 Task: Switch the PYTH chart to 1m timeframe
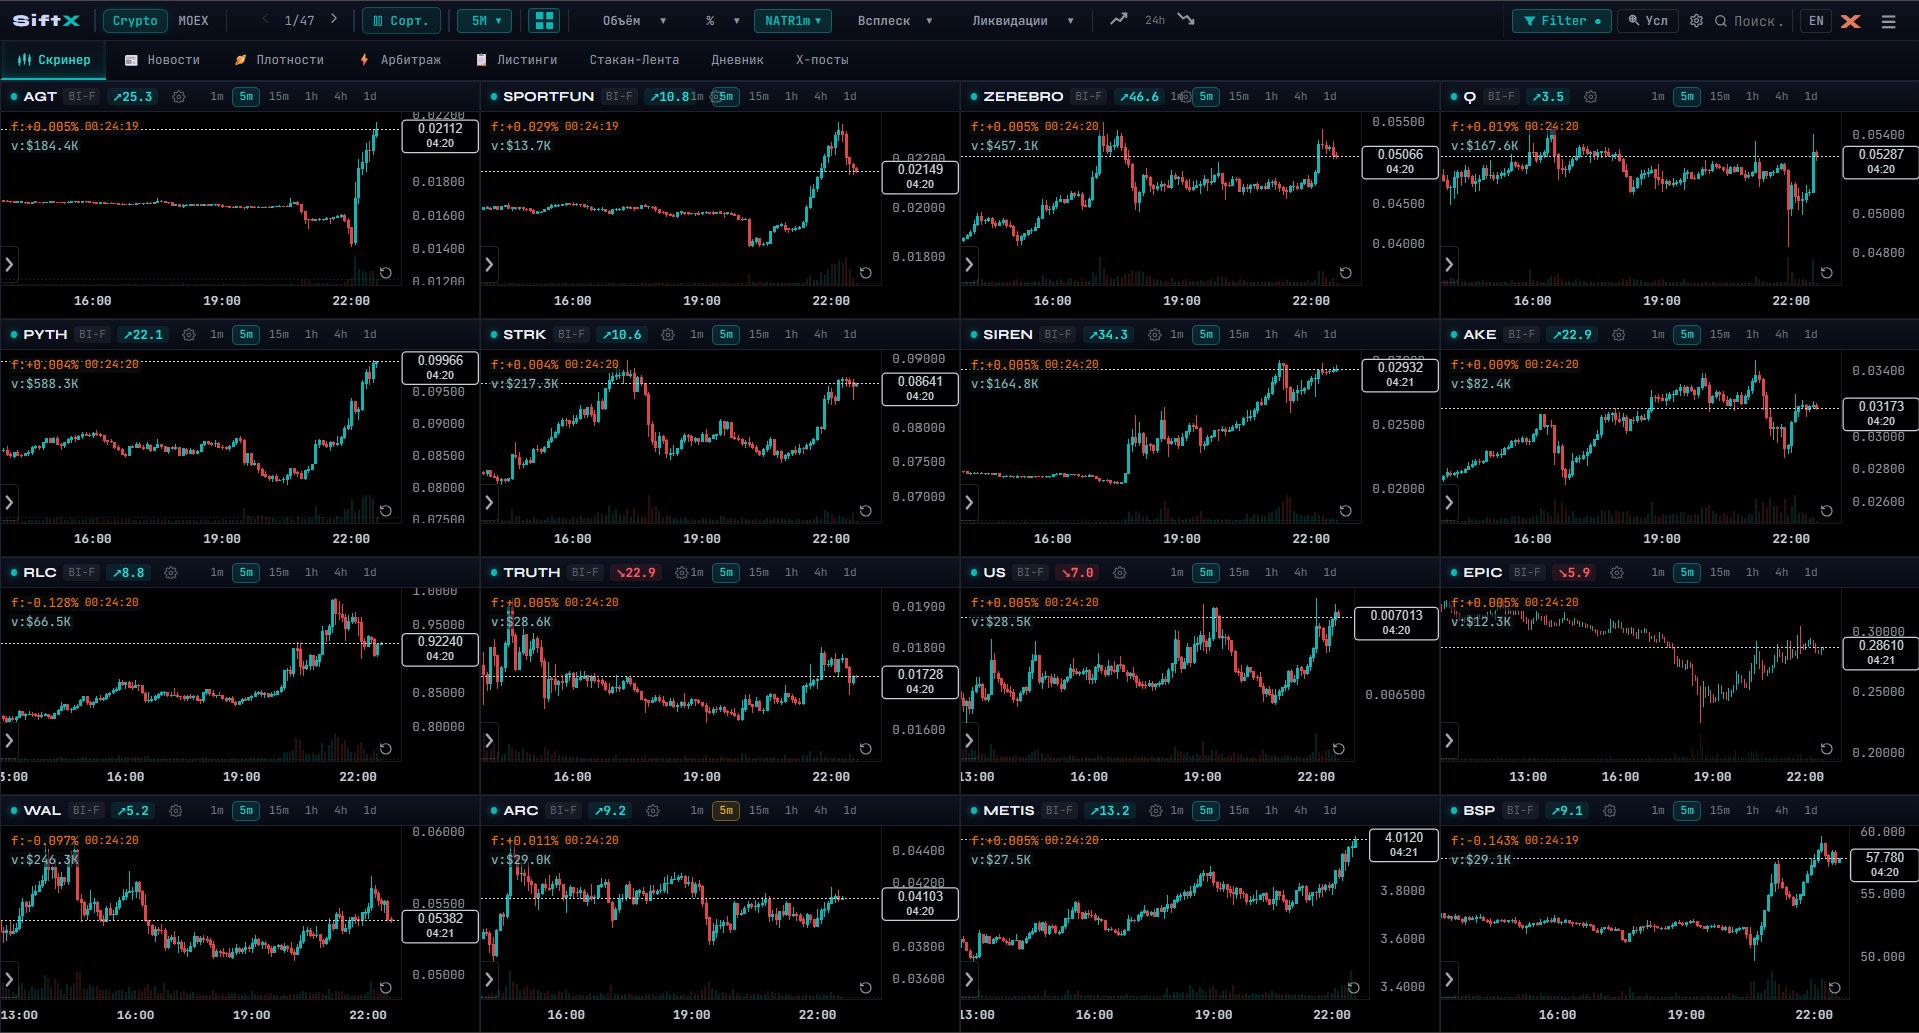(217, 335)
